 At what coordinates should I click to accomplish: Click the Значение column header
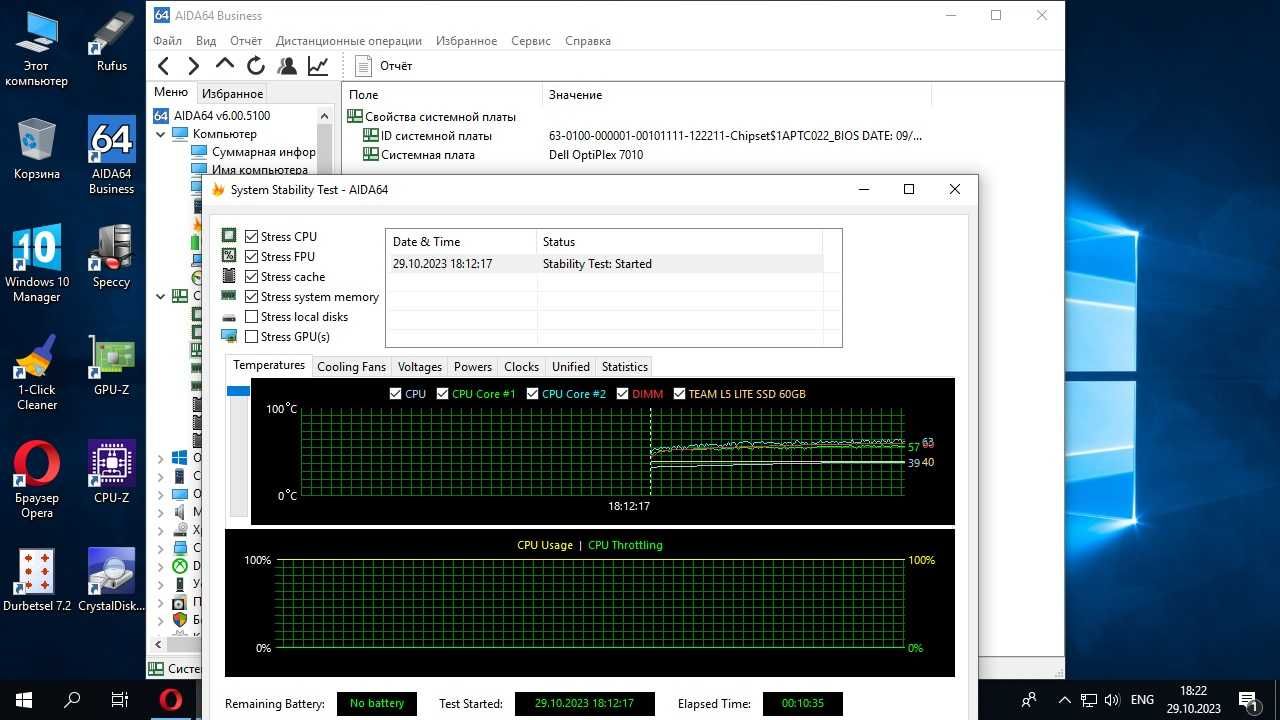pos(736,95)
